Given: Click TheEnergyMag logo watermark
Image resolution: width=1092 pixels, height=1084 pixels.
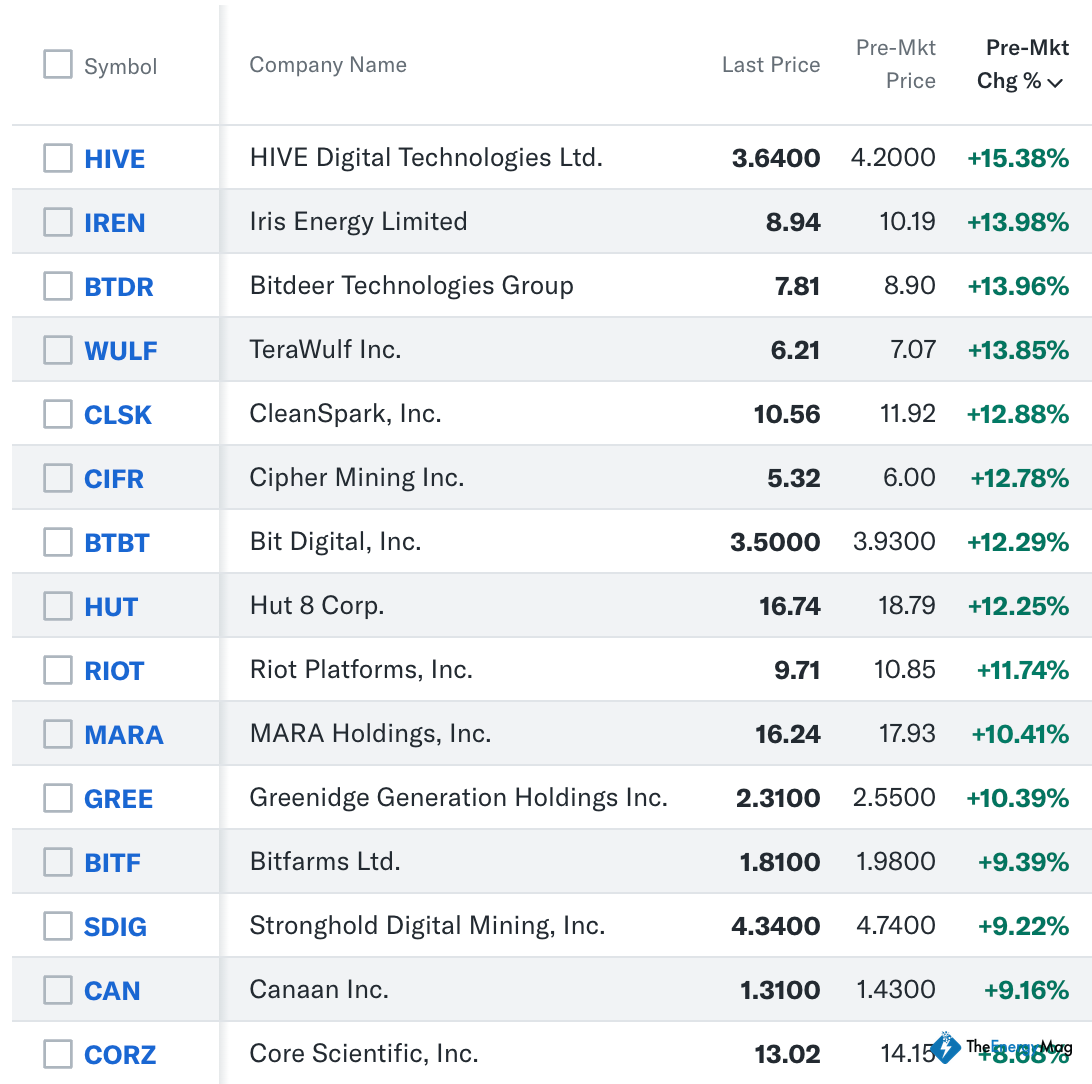Looking at the screenshot, I should tap(1003, 1047).
